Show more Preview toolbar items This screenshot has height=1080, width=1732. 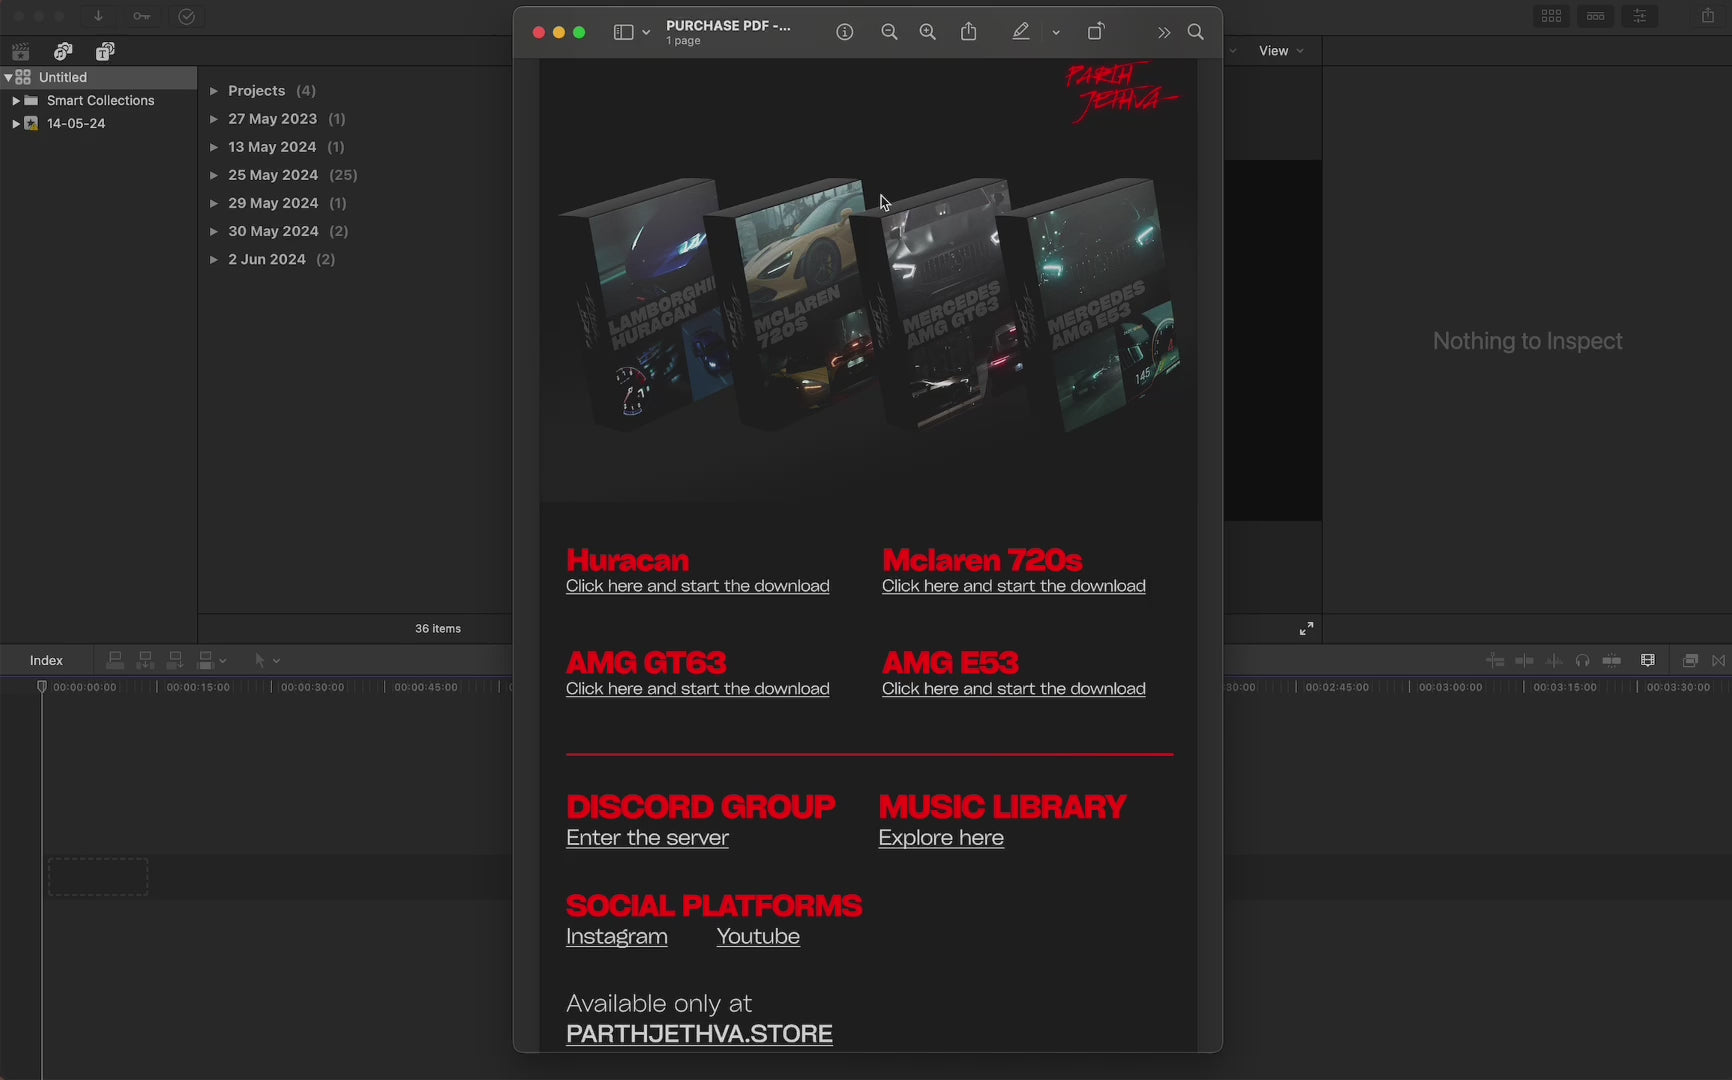click(1163, 32)
